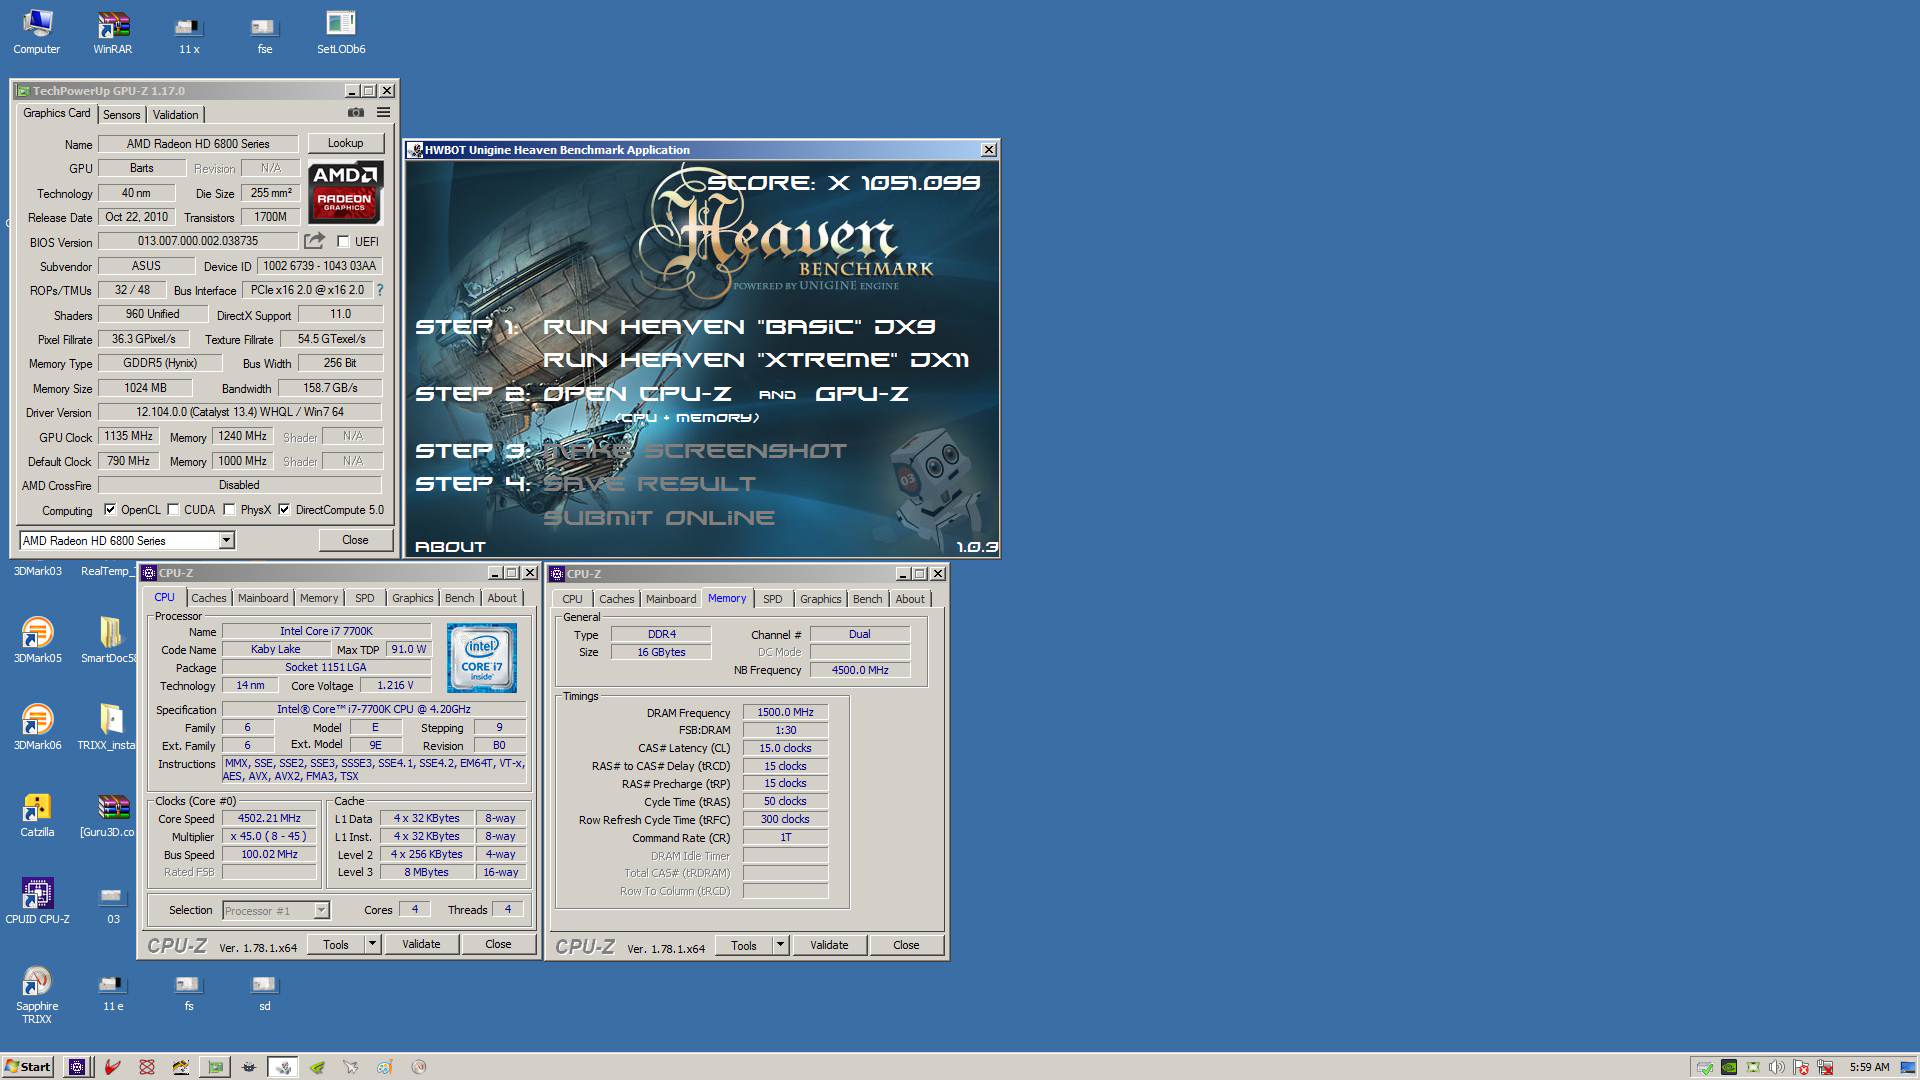1920x1080 pixels.
Task: Click the GPU-Z taskbar button
Action: pos(215,1067)
